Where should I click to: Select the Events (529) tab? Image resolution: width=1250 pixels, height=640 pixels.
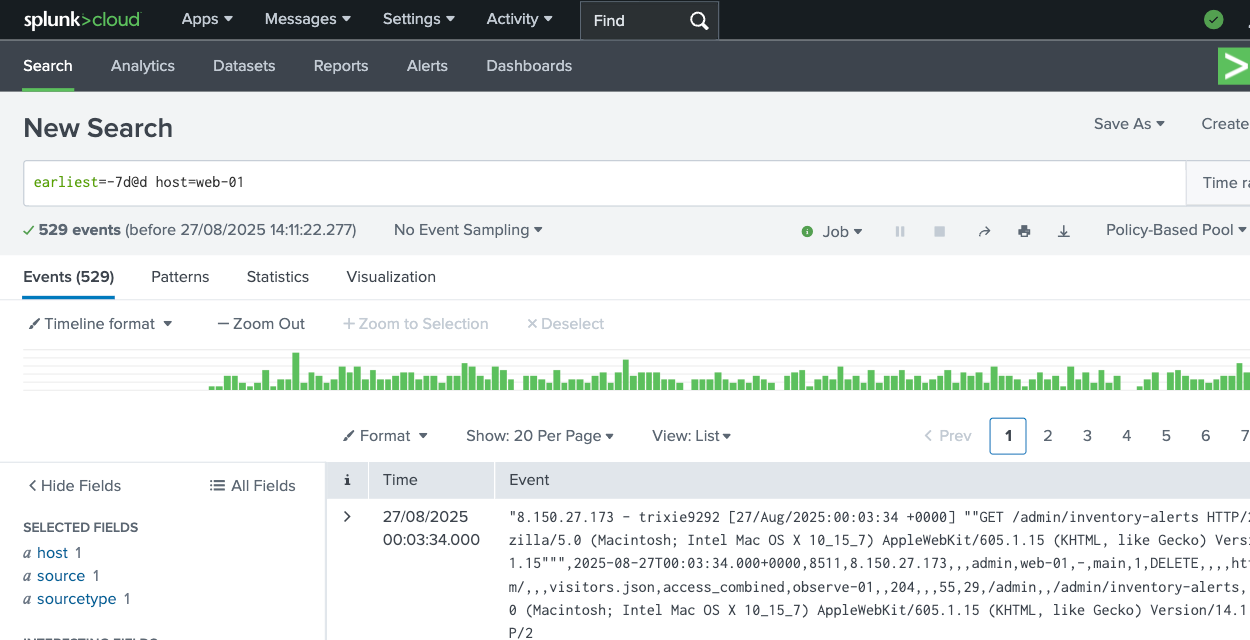coord(69,277)
